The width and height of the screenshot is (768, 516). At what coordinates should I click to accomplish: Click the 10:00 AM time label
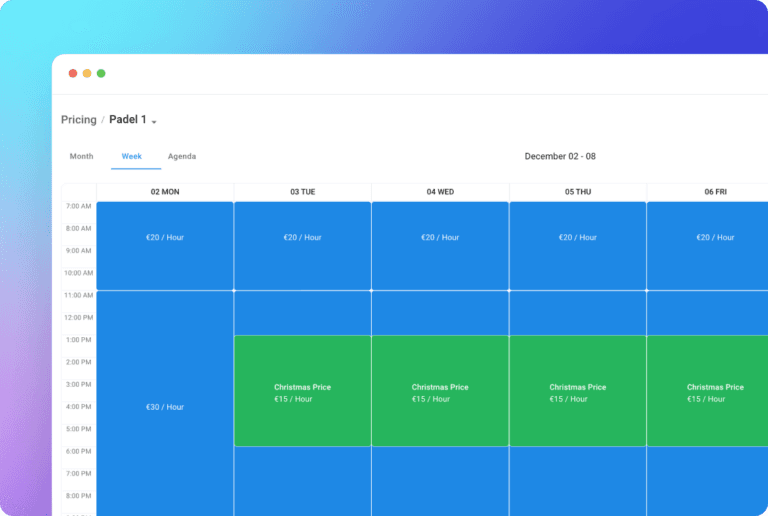(x=78, y=273)
